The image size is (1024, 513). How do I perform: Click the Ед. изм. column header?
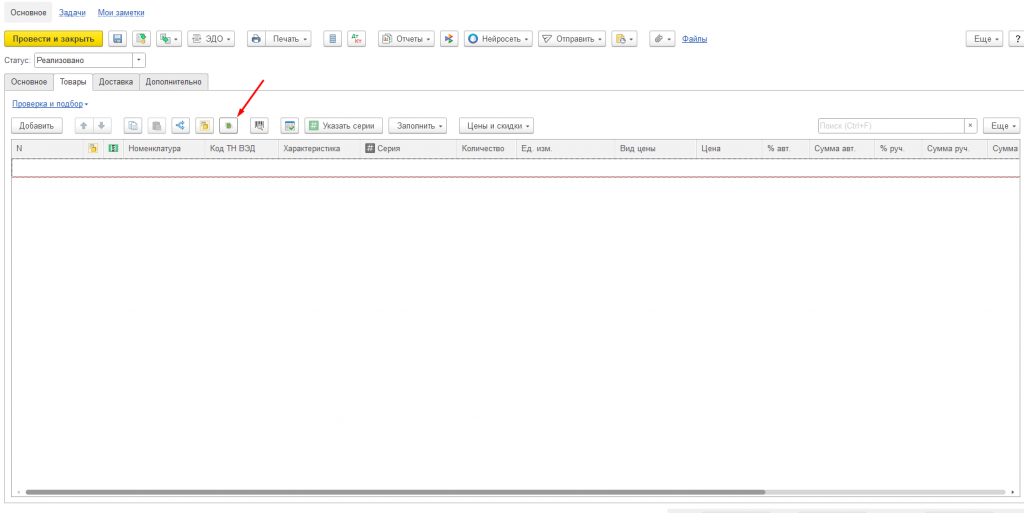[x=565, y=149]
